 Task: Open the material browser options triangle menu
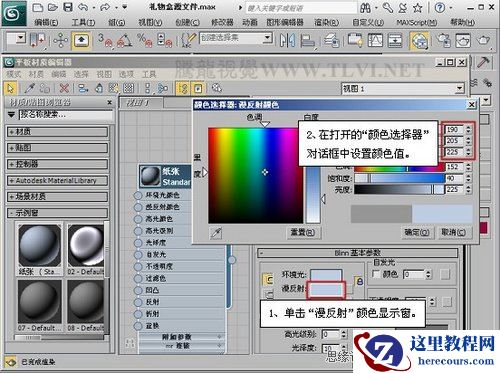click(11, 115)
